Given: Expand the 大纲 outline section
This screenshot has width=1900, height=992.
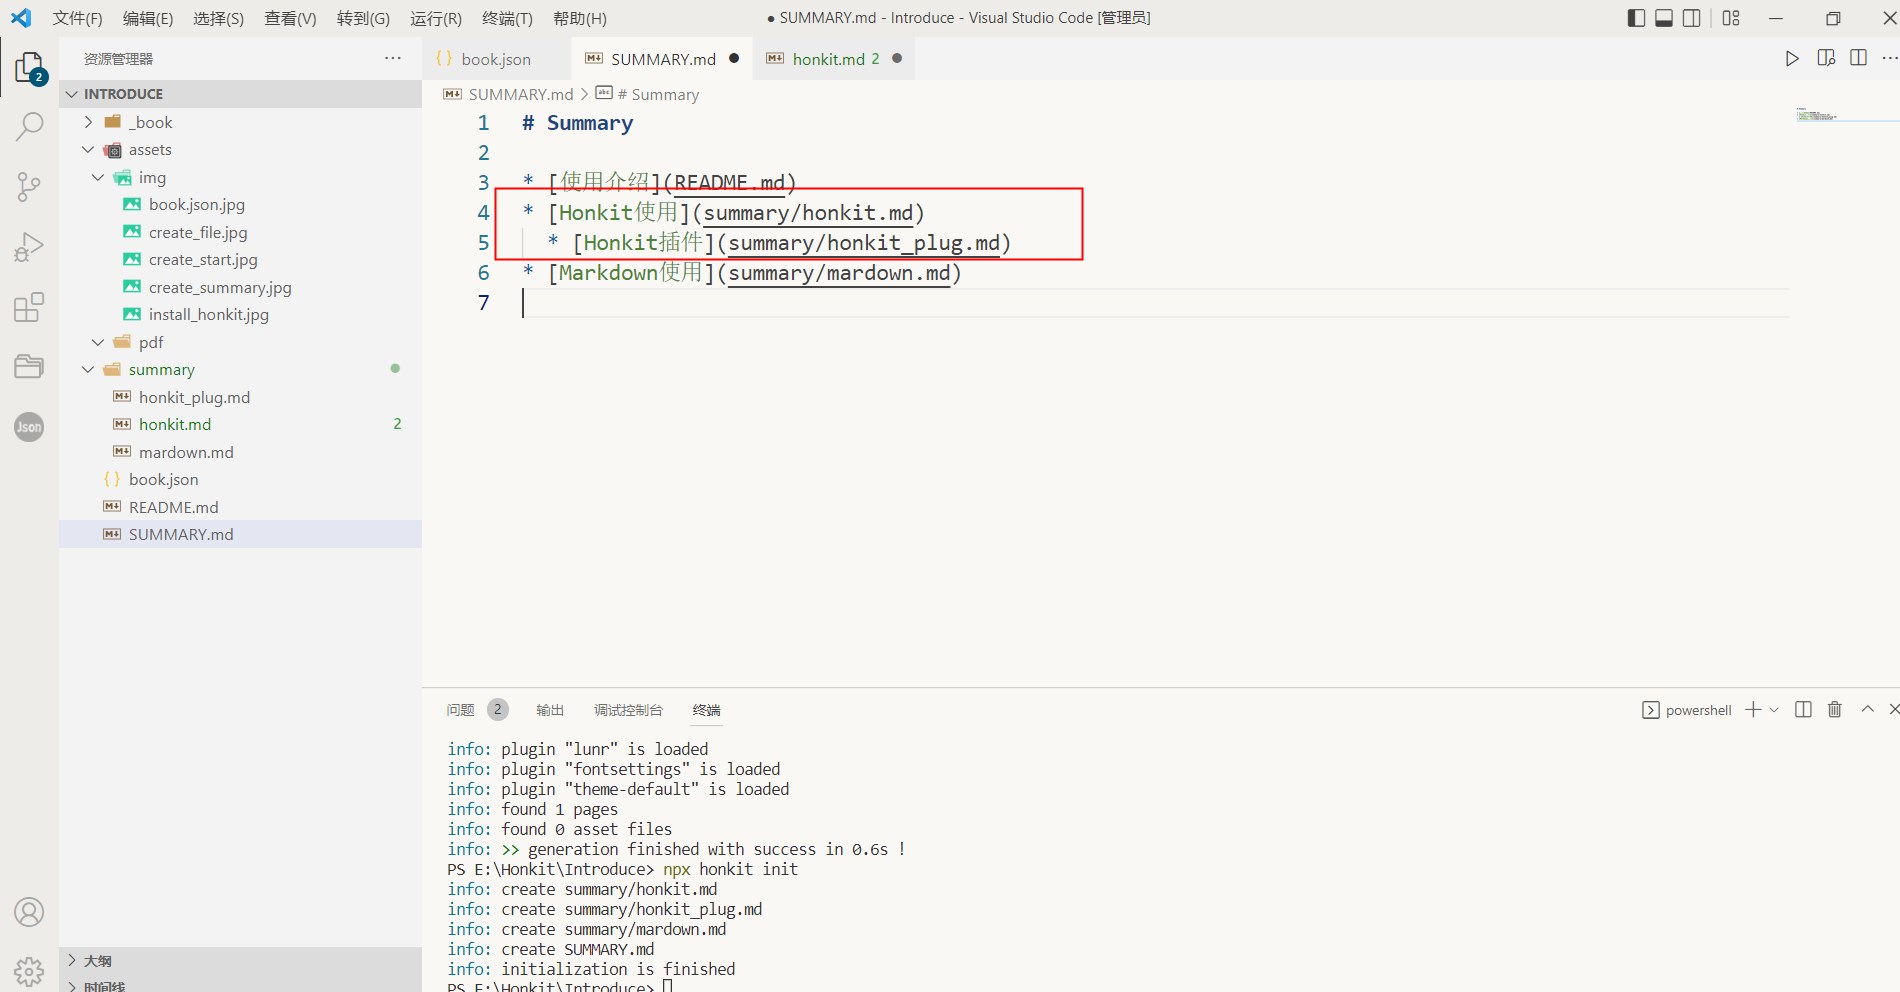Looking at the screenshot, I should point(240,960).
